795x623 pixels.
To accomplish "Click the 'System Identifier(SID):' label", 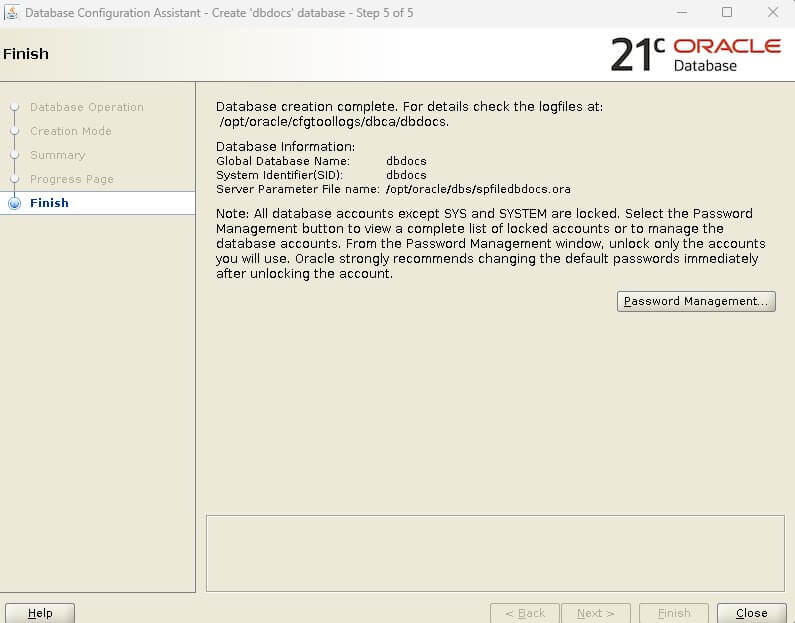I will [279, 175].
